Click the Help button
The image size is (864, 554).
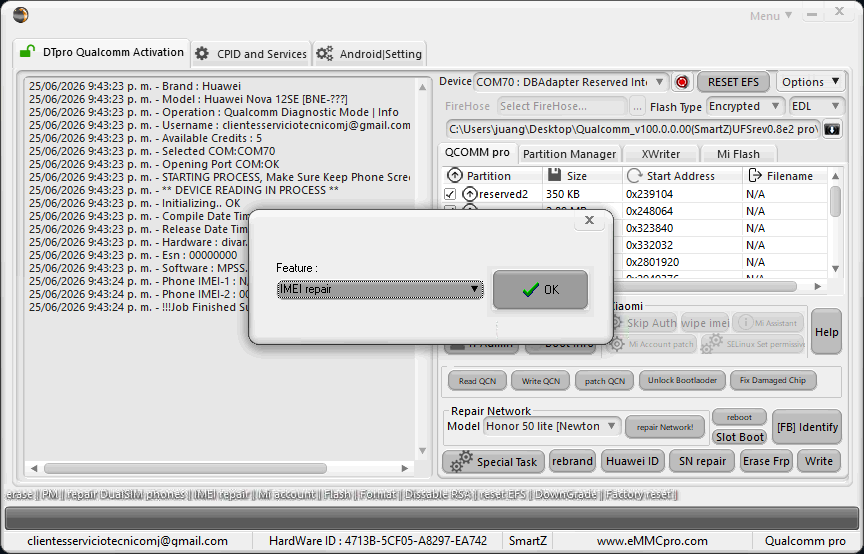pyautogui.click(x=827, y=332)
